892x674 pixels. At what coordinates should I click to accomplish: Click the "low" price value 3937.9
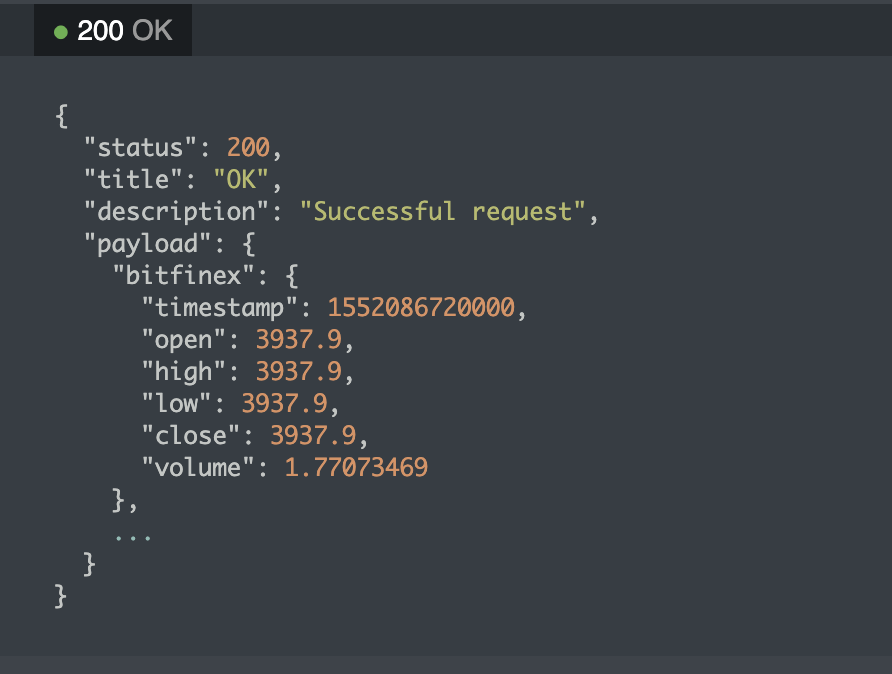pyautogui.click(x=284, y=404)
